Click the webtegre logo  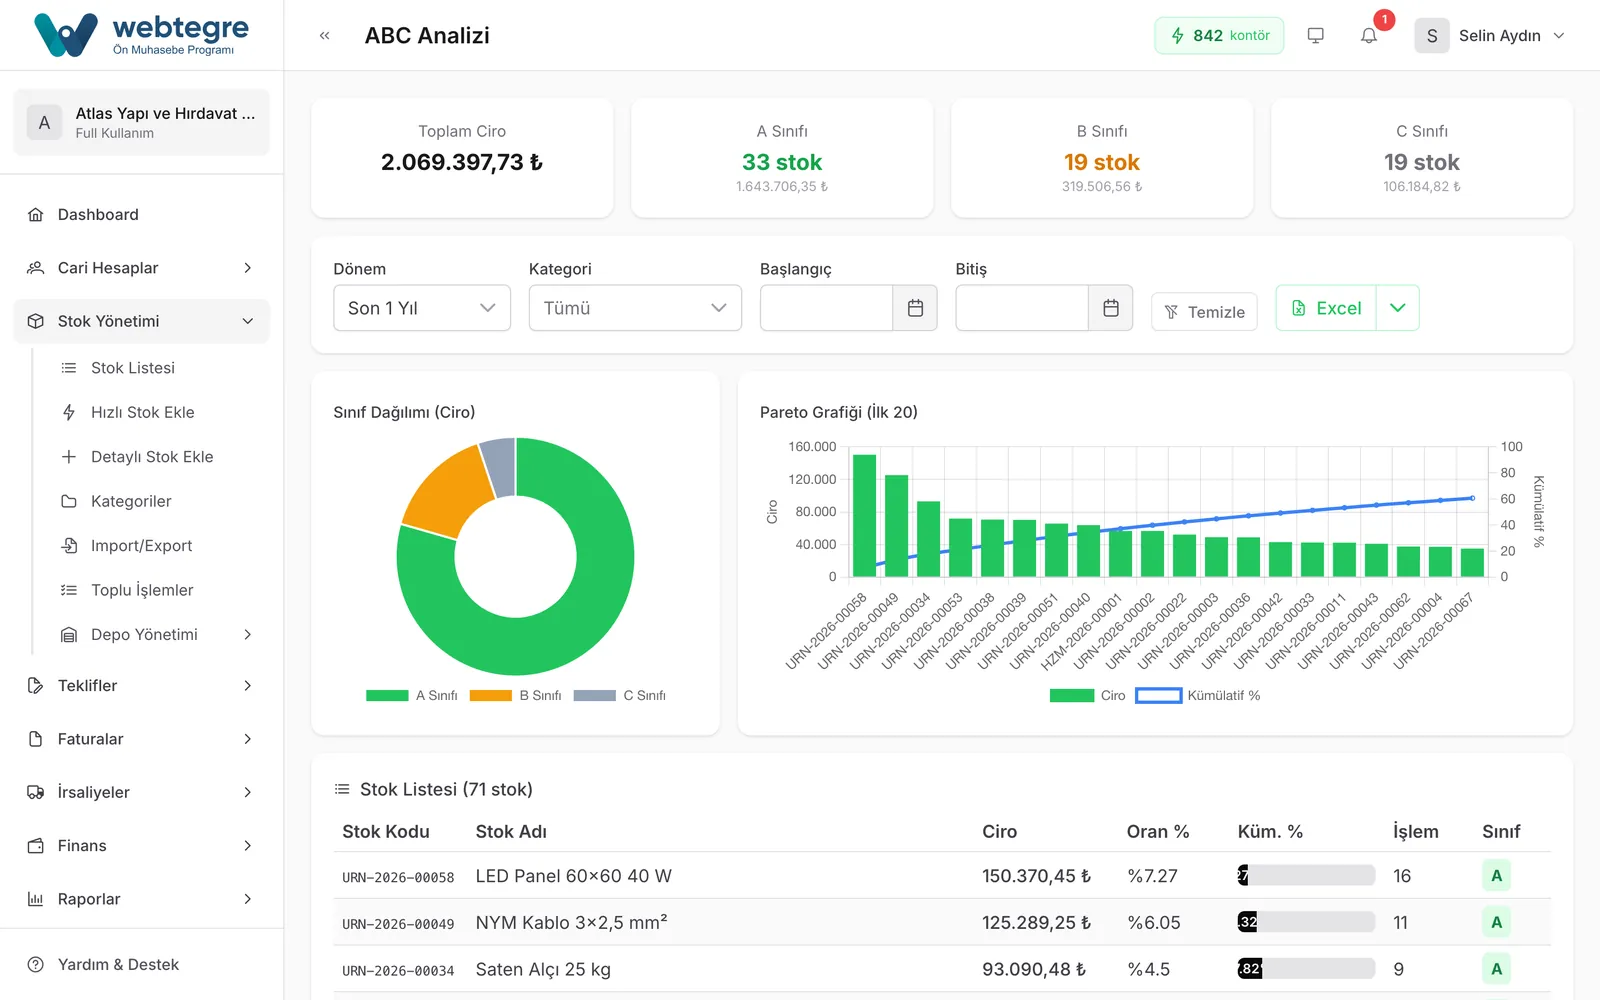click(x=142, y=35)
